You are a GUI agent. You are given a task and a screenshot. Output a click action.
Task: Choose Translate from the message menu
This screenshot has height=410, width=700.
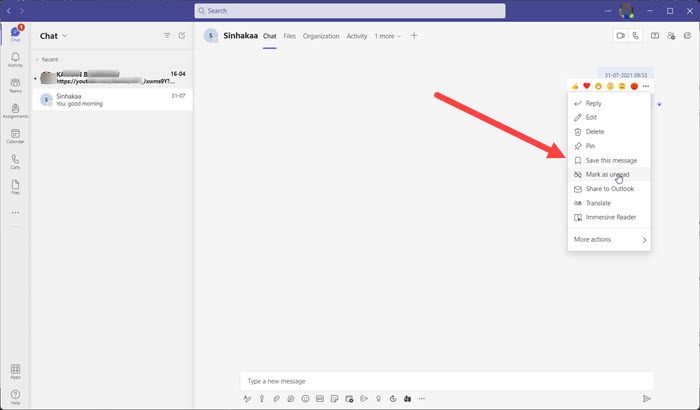click(x=609, y=203)
